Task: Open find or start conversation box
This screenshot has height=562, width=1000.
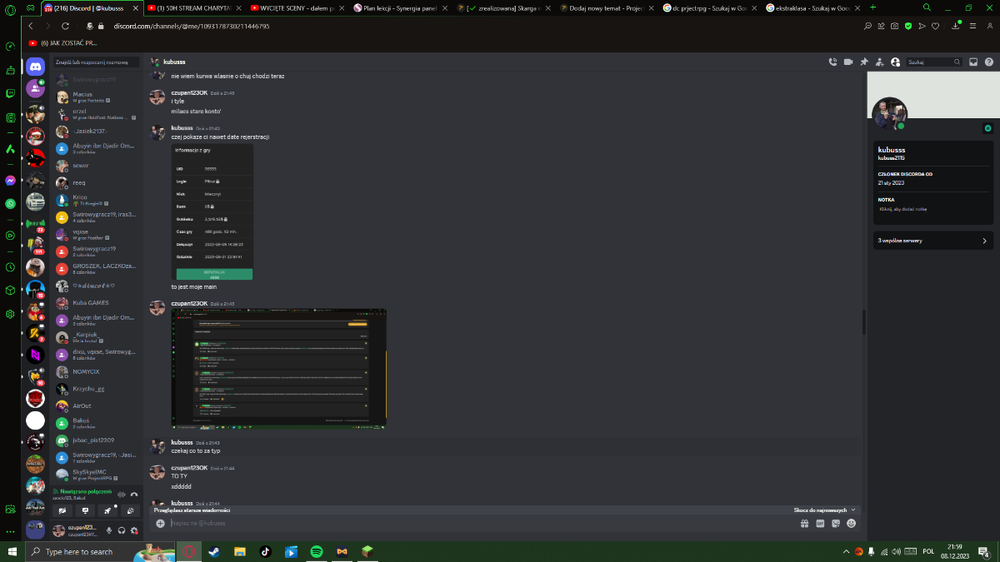Action: 97,63
